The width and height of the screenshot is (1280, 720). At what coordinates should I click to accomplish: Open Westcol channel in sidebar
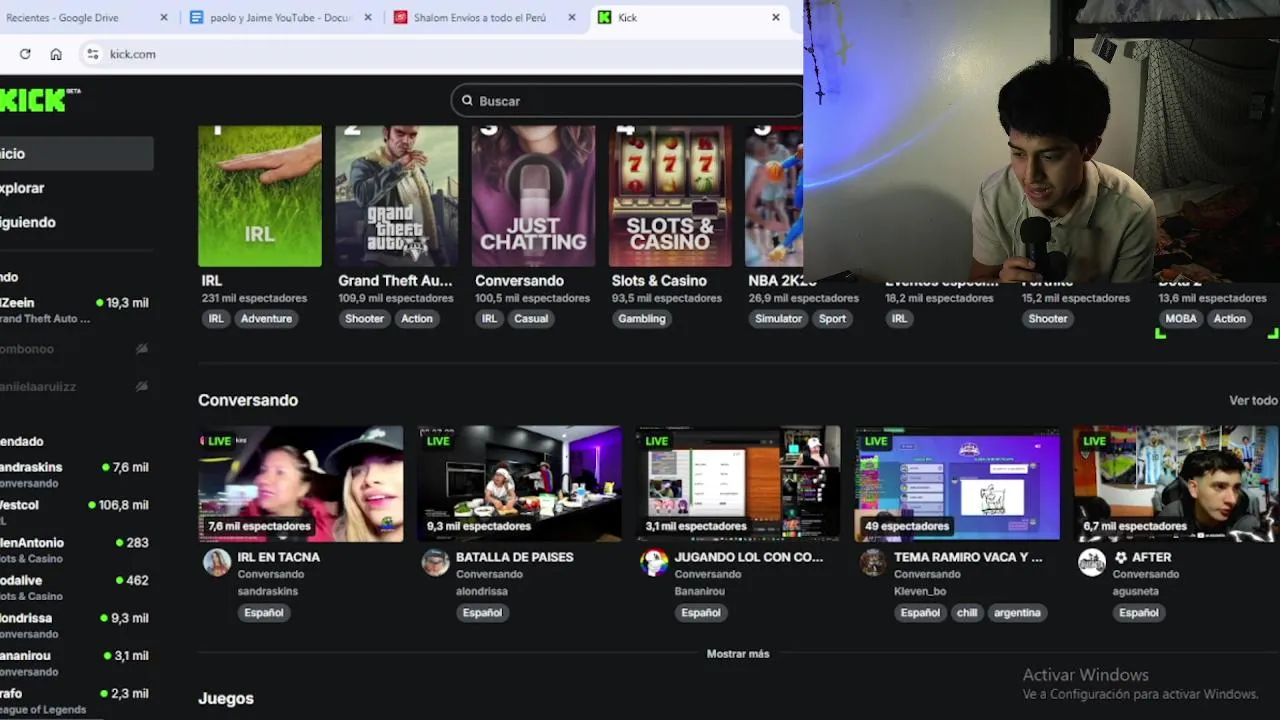click(76, 511)
